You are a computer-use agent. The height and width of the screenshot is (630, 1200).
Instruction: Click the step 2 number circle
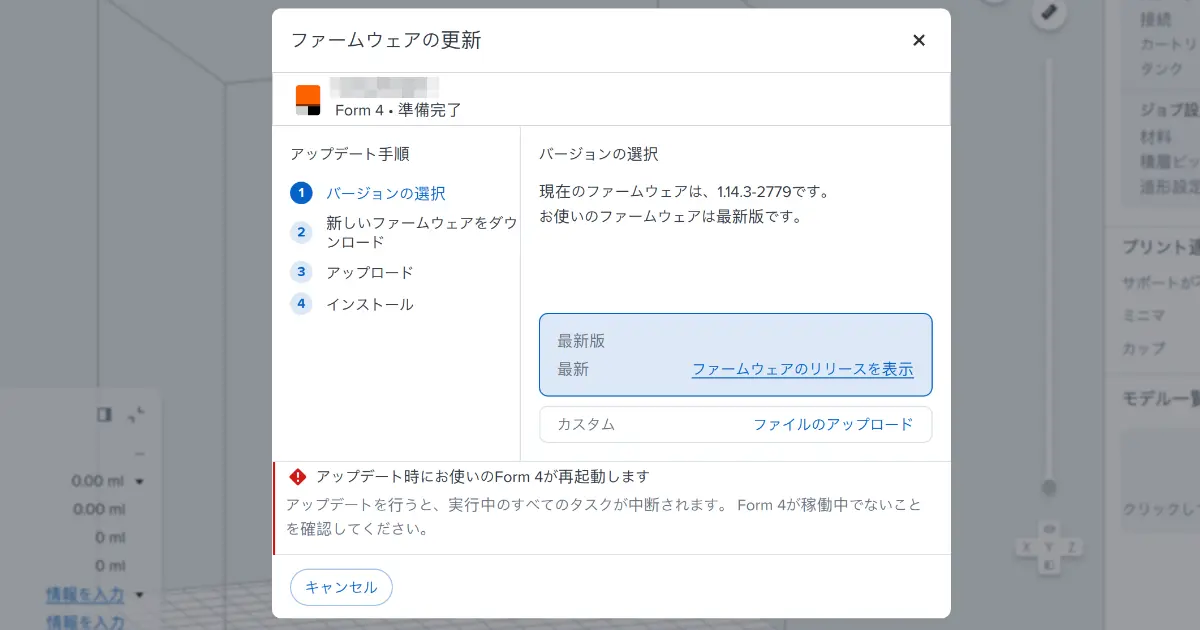[x=301, y=233]
